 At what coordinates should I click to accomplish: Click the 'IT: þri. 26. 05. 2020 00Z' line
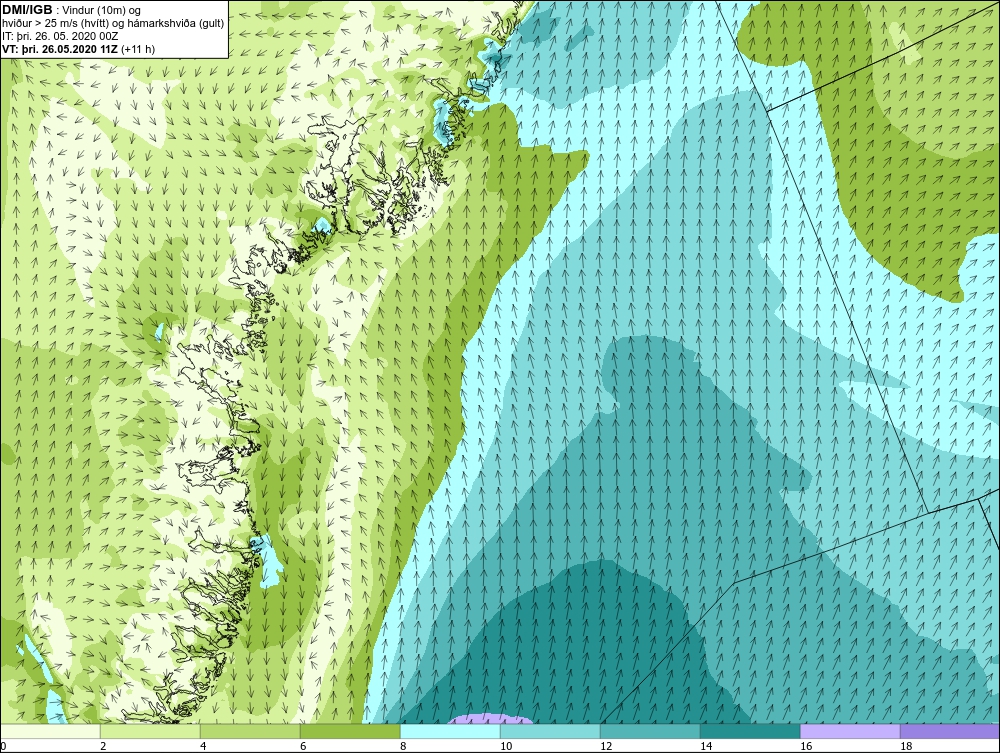click(x=60, y=36)
